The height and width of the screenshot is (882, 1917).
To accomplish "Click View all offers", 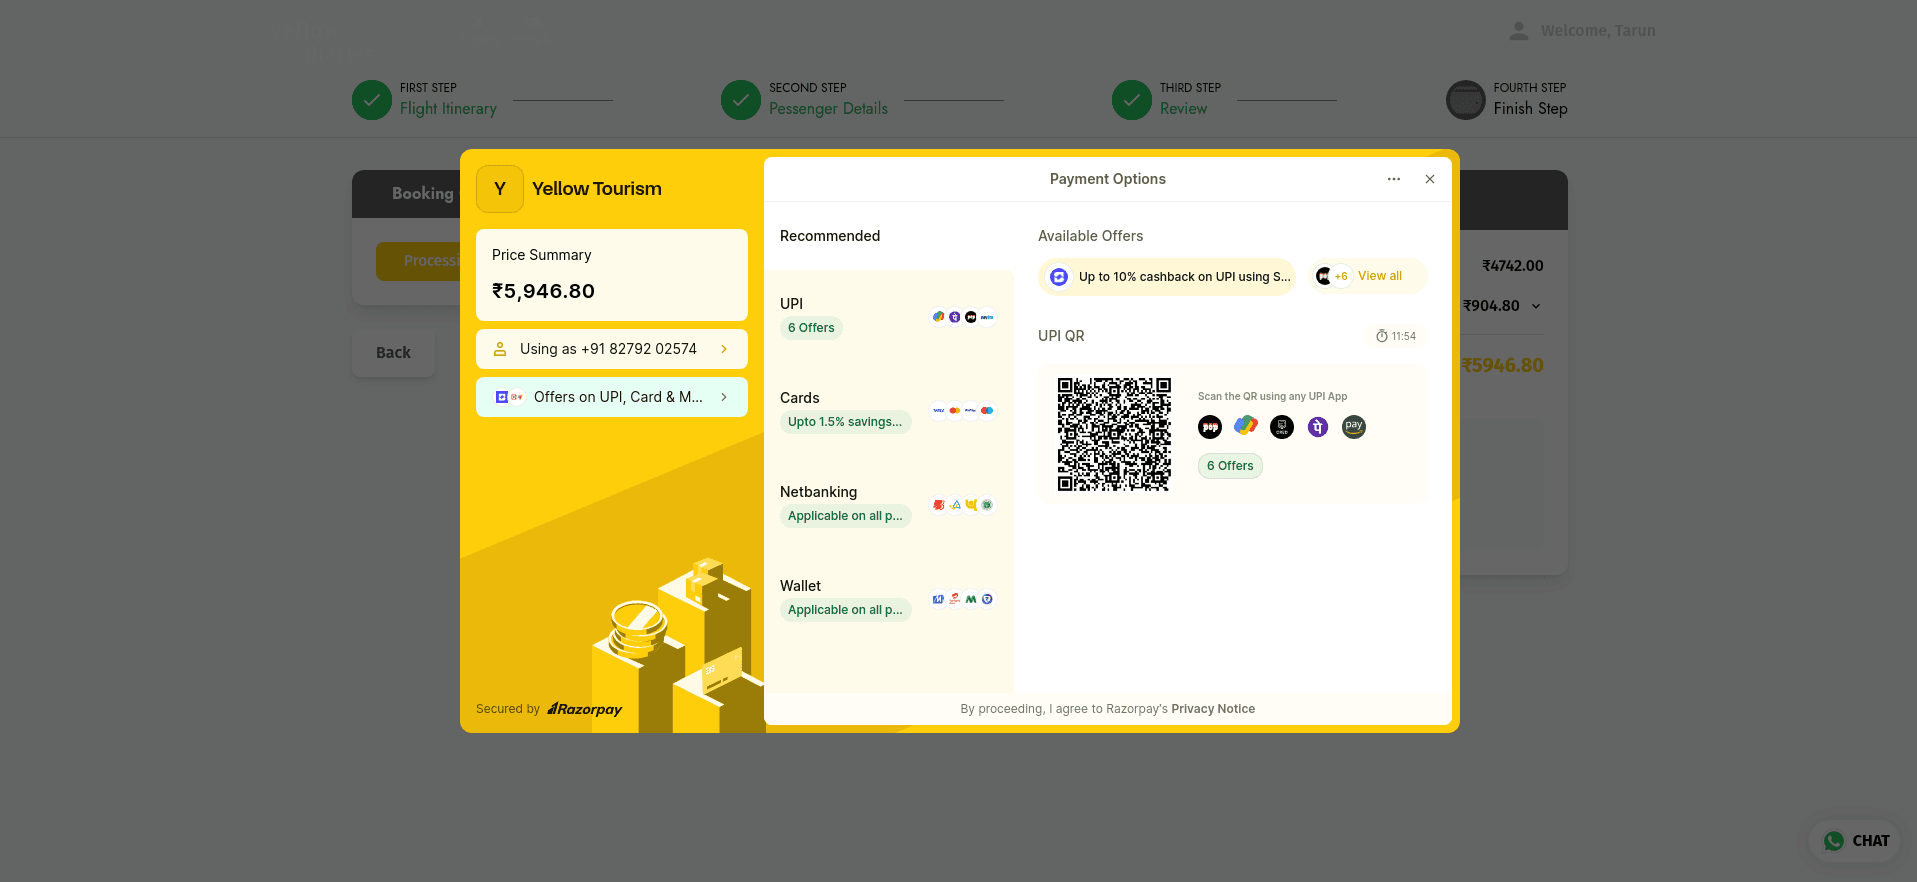I will click(1380, 276).
